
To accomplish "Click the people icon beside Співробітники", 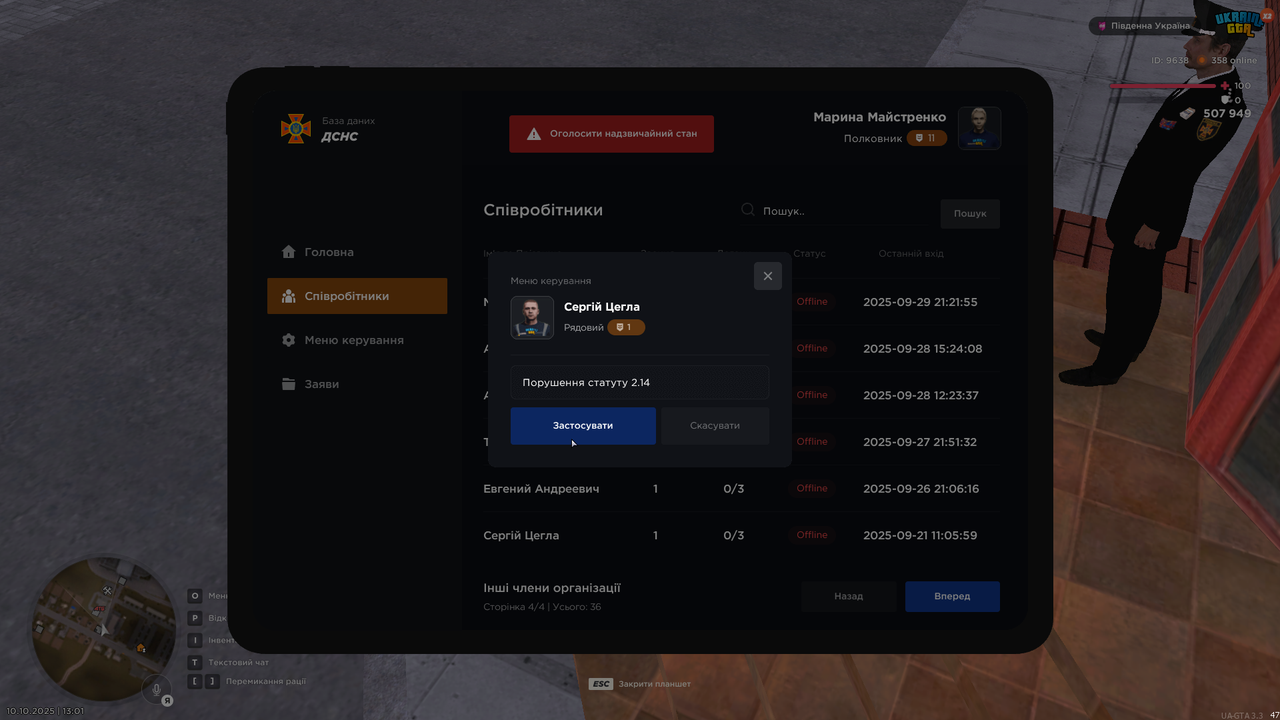I will pyautogui.click(x=288, y=296).
